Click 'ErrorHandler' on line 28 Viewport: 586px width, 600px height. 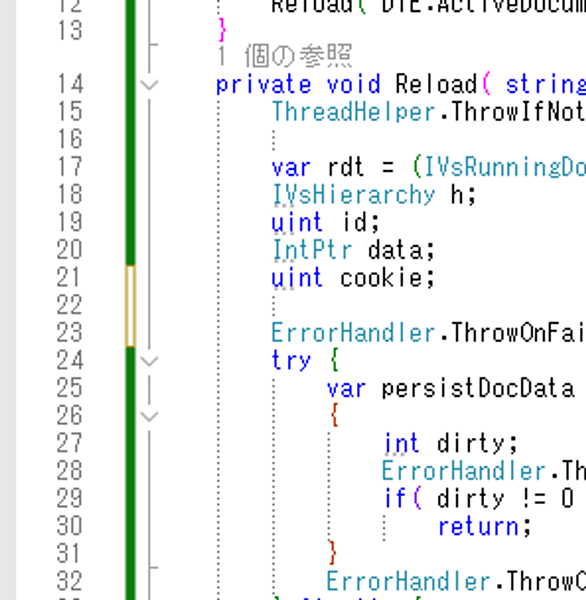tap(464, 471)
